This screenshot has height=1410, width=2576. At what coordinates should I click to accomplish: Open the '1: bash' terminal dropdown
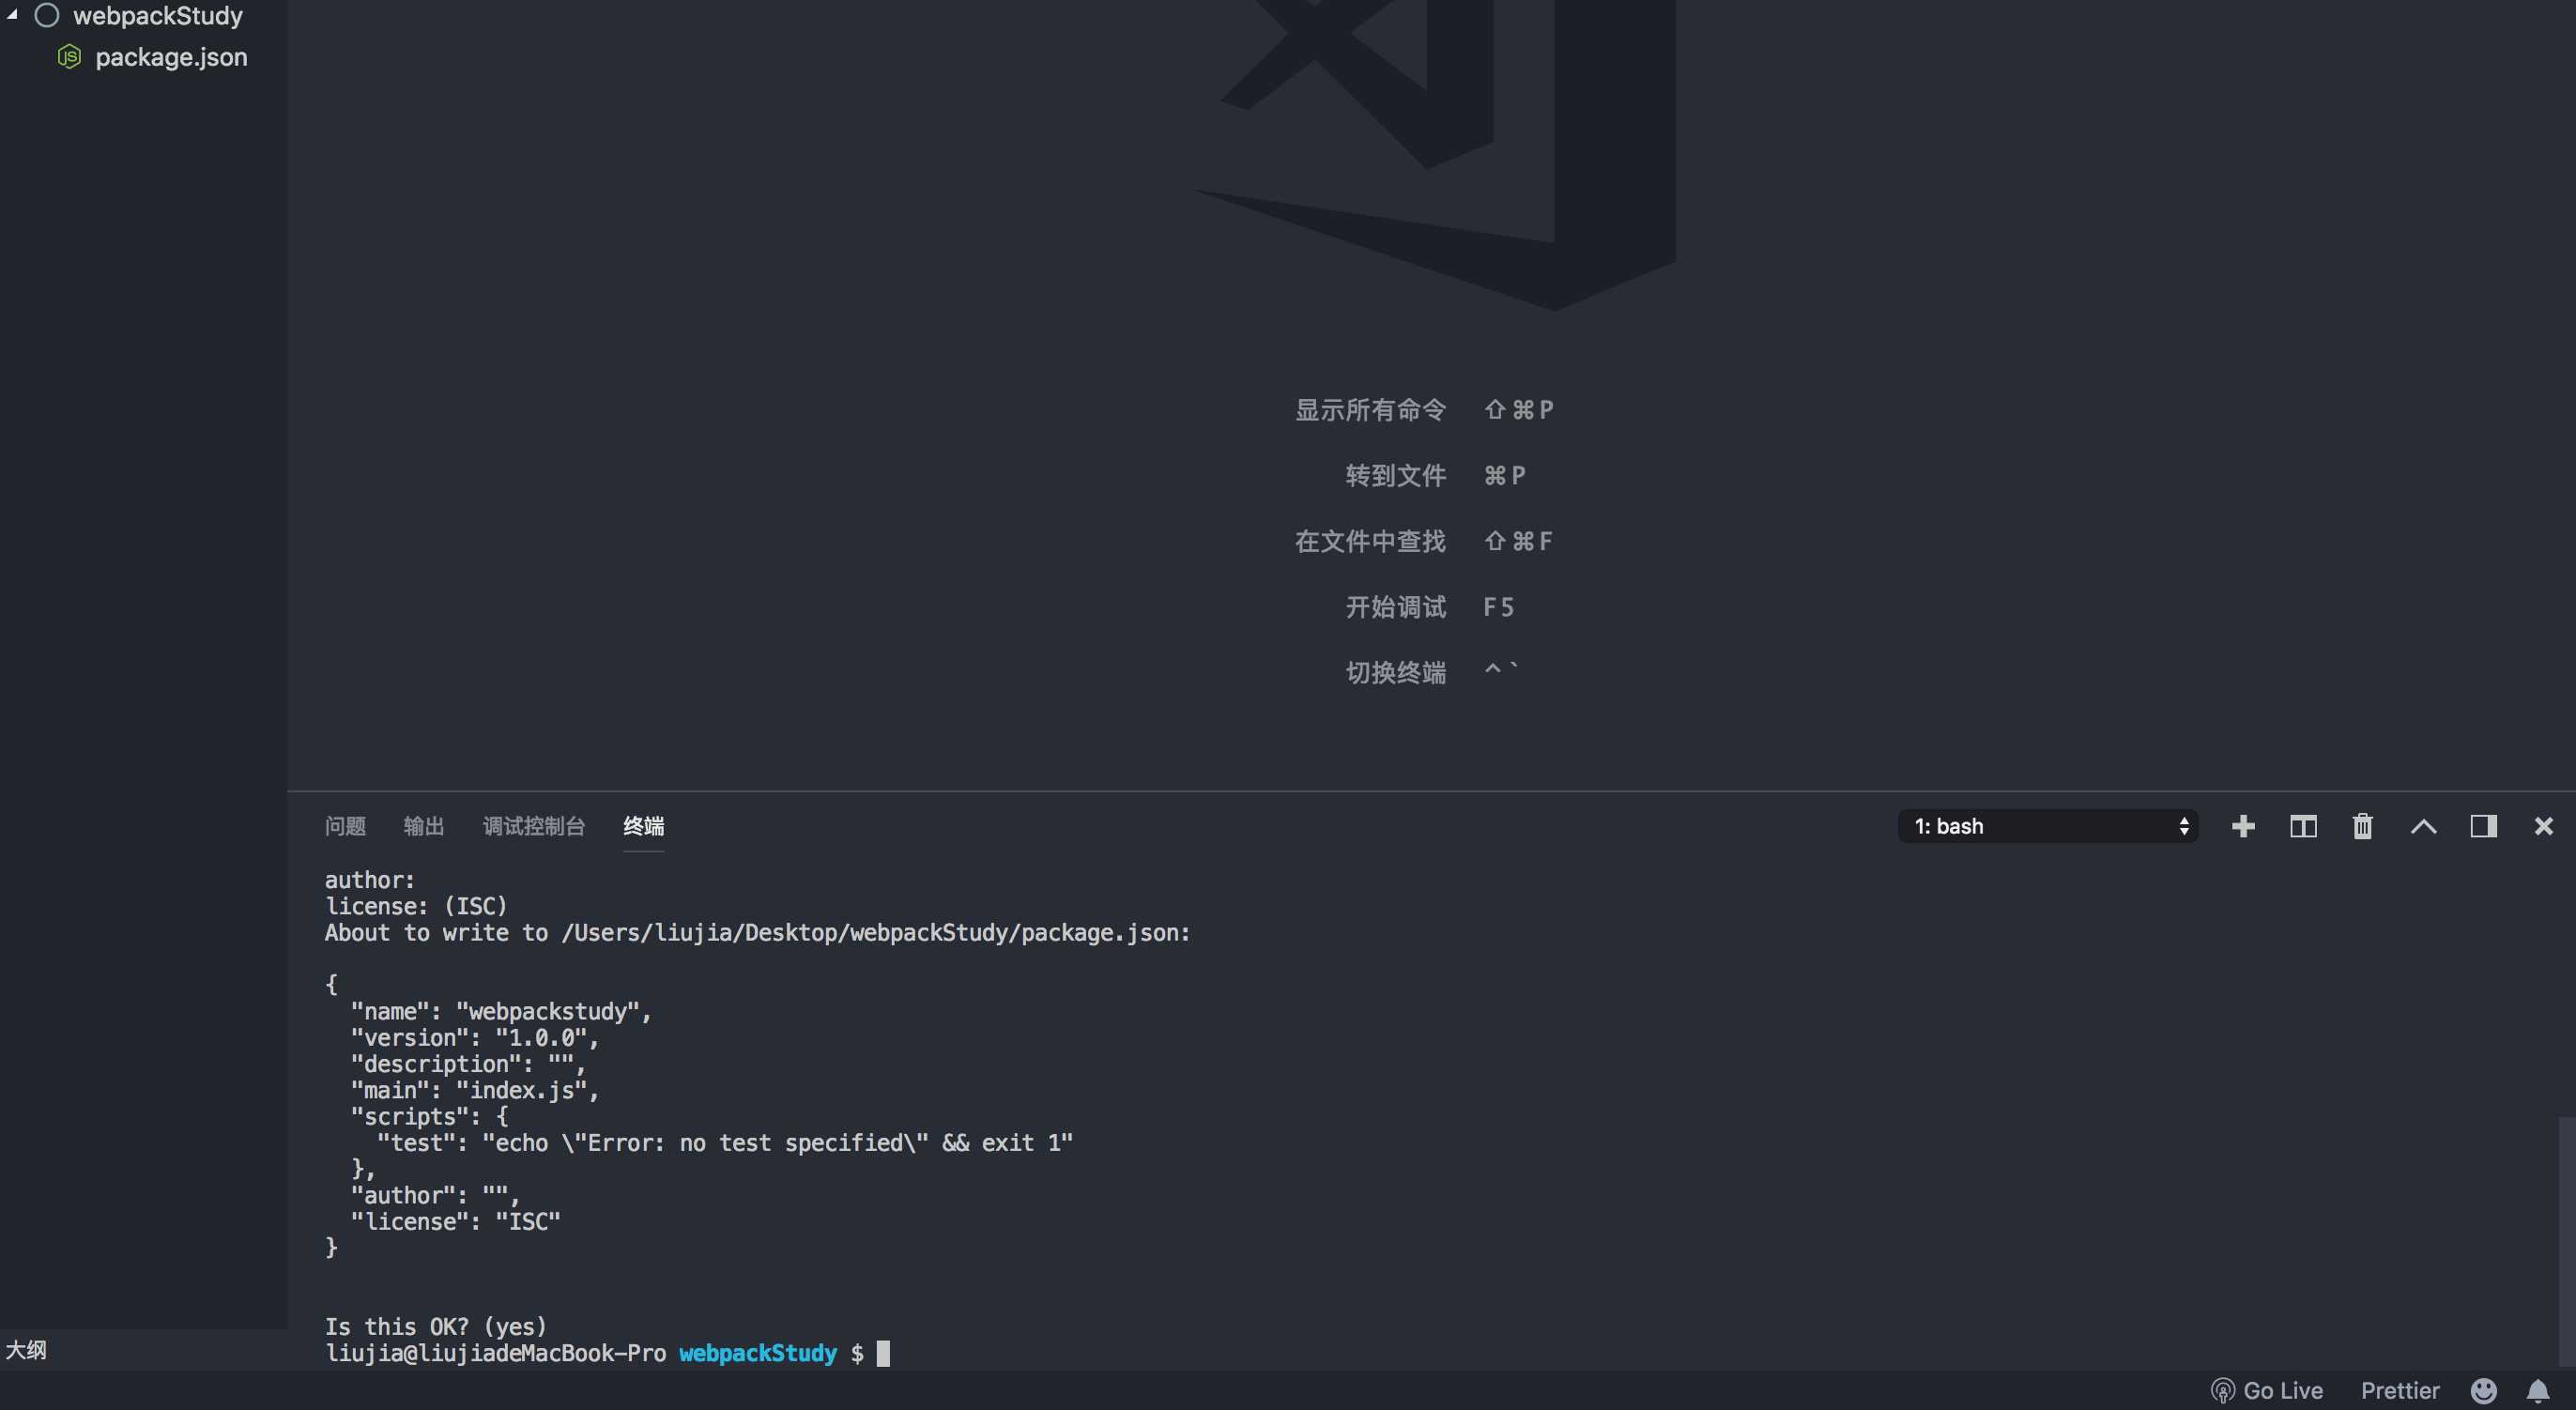2047,826
